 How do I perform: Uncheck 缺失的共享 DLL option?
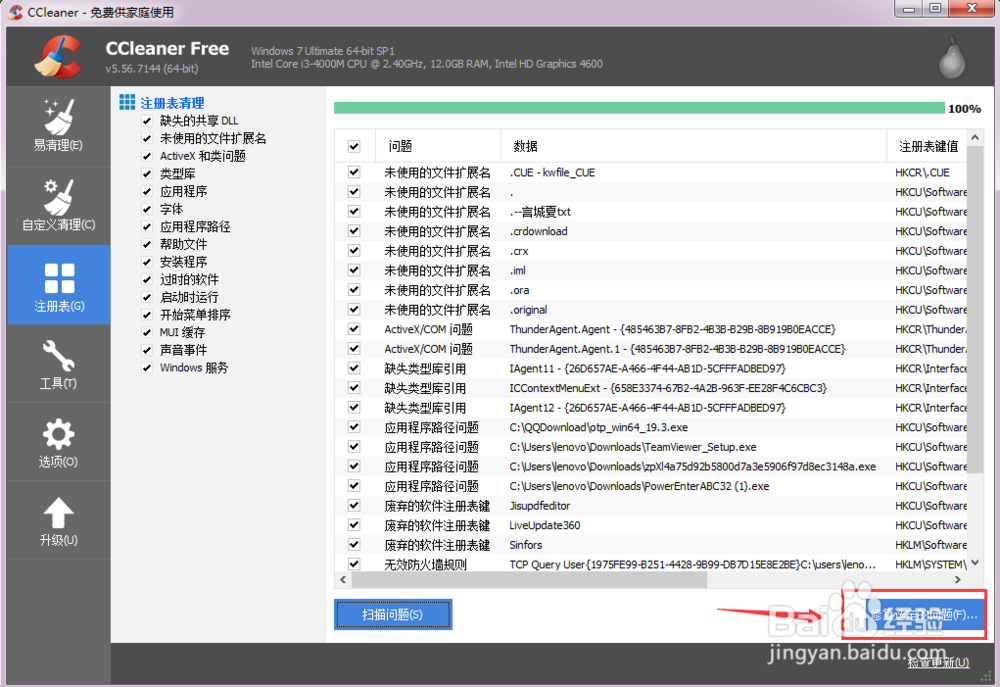coord(147,121)
